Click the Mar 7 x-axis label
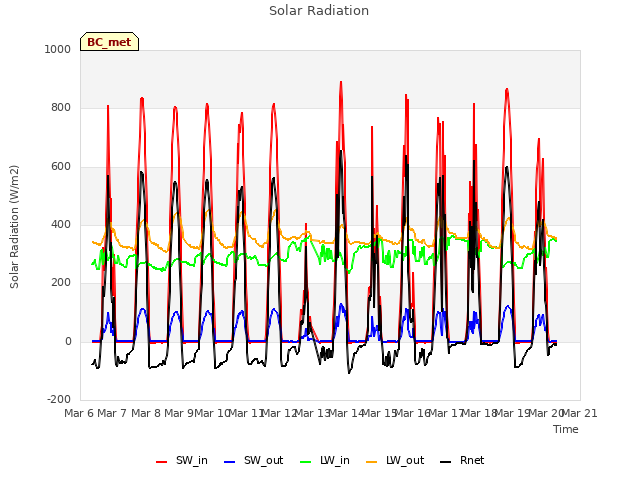The height and width of the screenshot is (480, 640). pyautogui.click(x=112, y=413)
